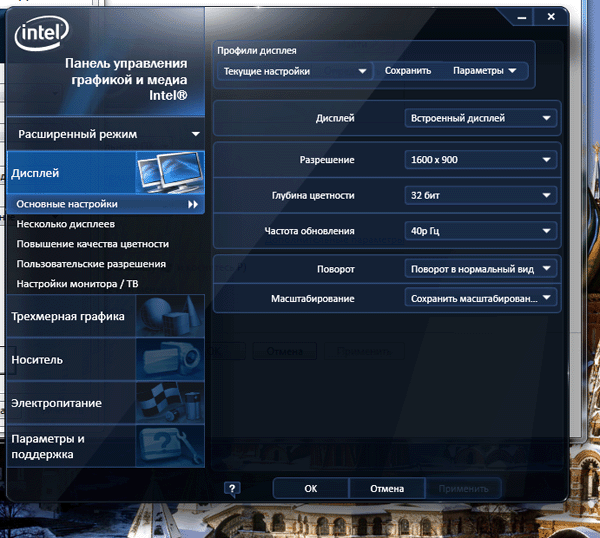Click the Разрешение label

tap(327, 160)
